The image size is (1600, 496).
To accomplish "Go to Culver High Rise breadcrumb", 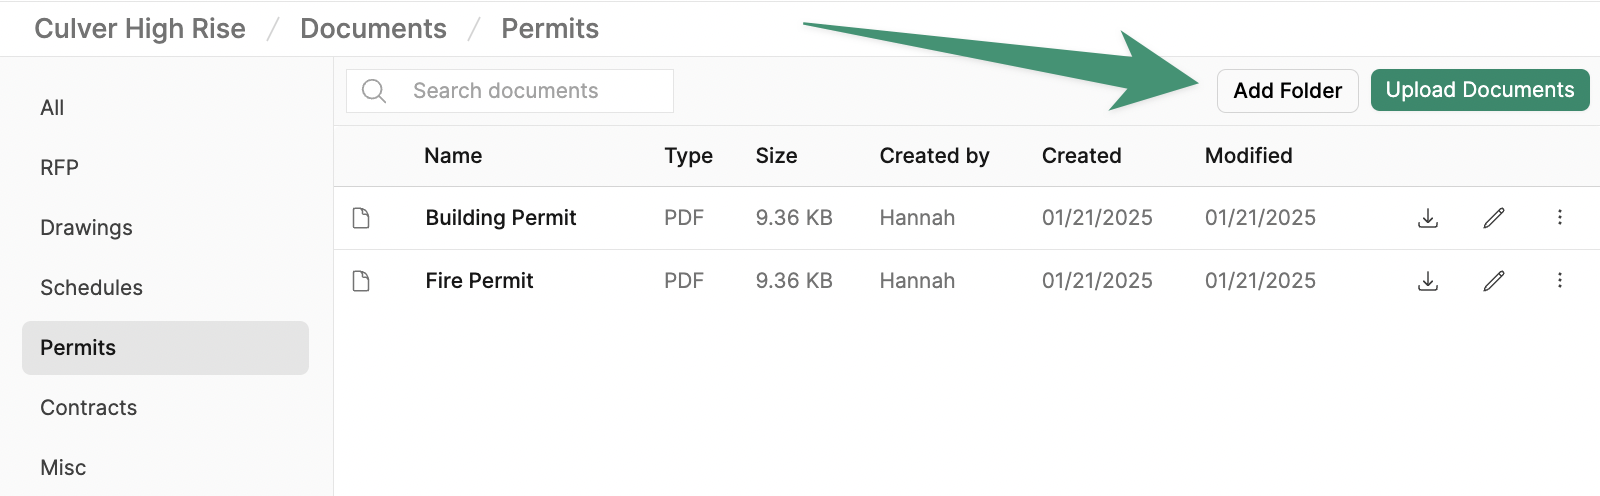I will 140,29.
